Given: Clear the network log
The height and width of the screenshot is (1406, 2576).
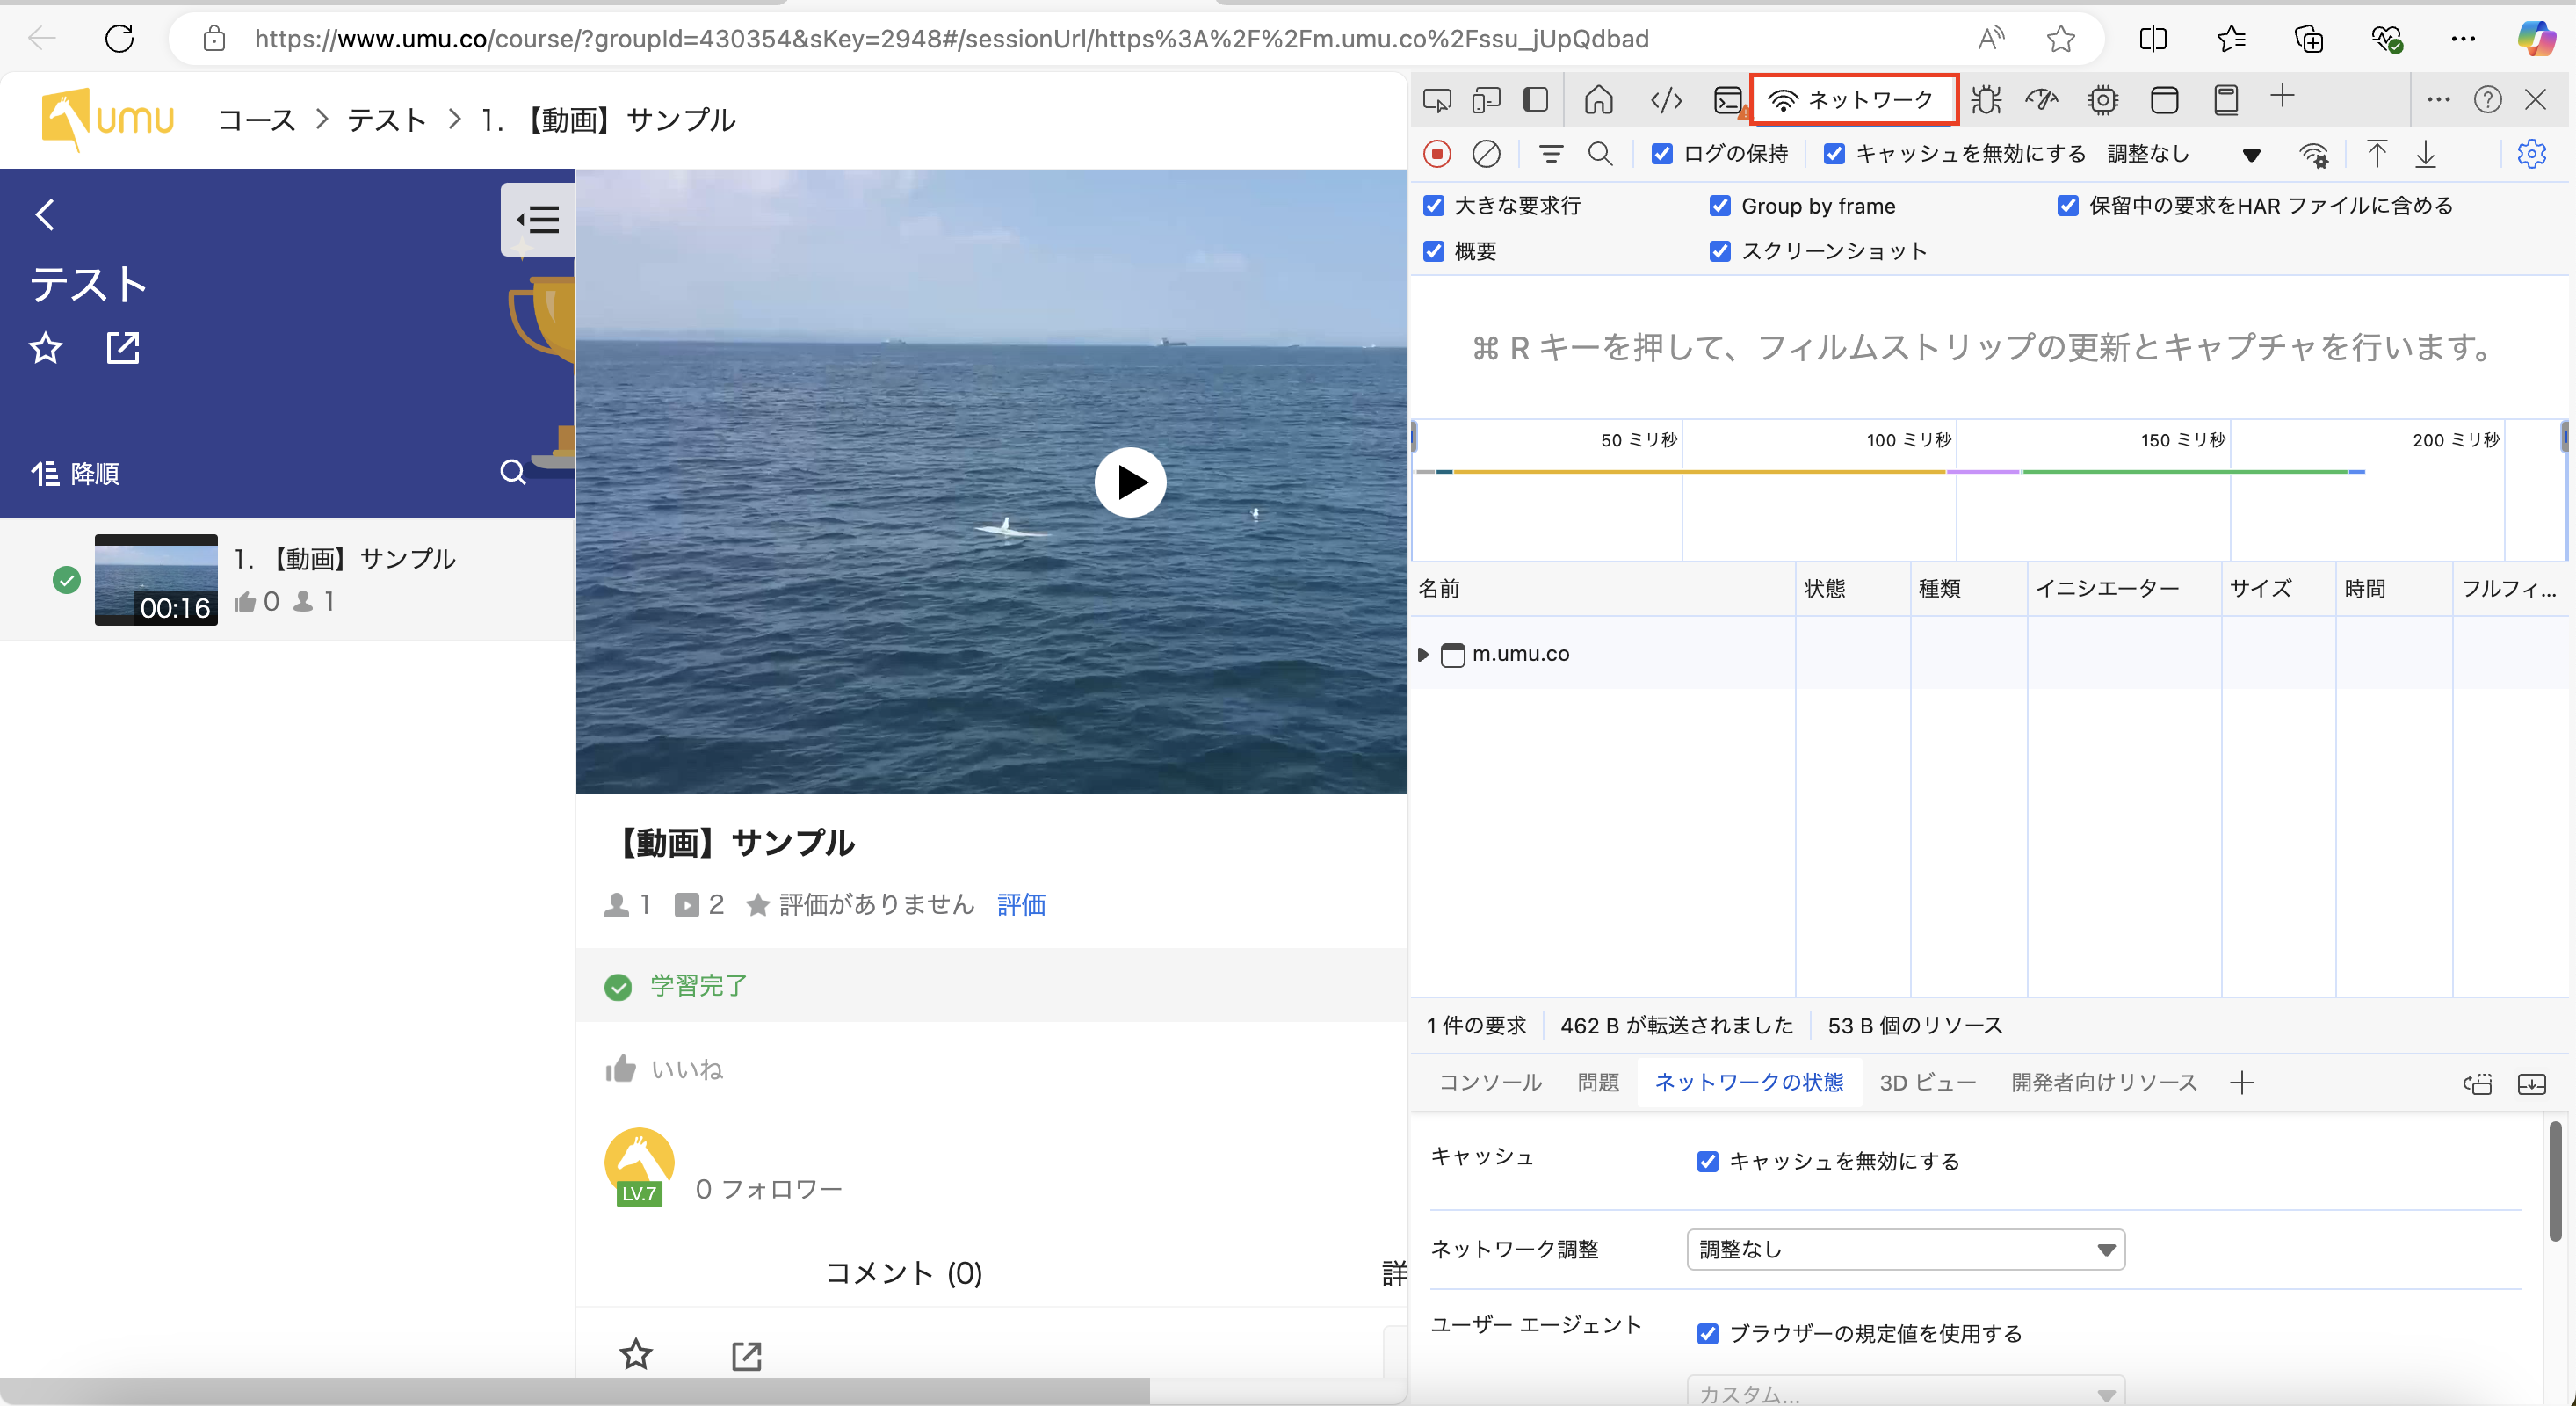Looking at the screenshot, I should (1486, 154).
